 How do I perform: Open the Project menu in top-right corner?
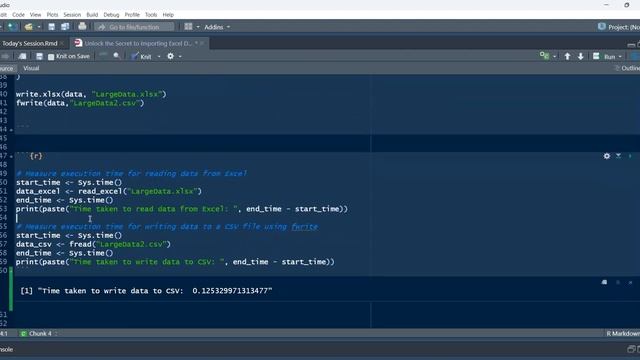click(619, 27)
